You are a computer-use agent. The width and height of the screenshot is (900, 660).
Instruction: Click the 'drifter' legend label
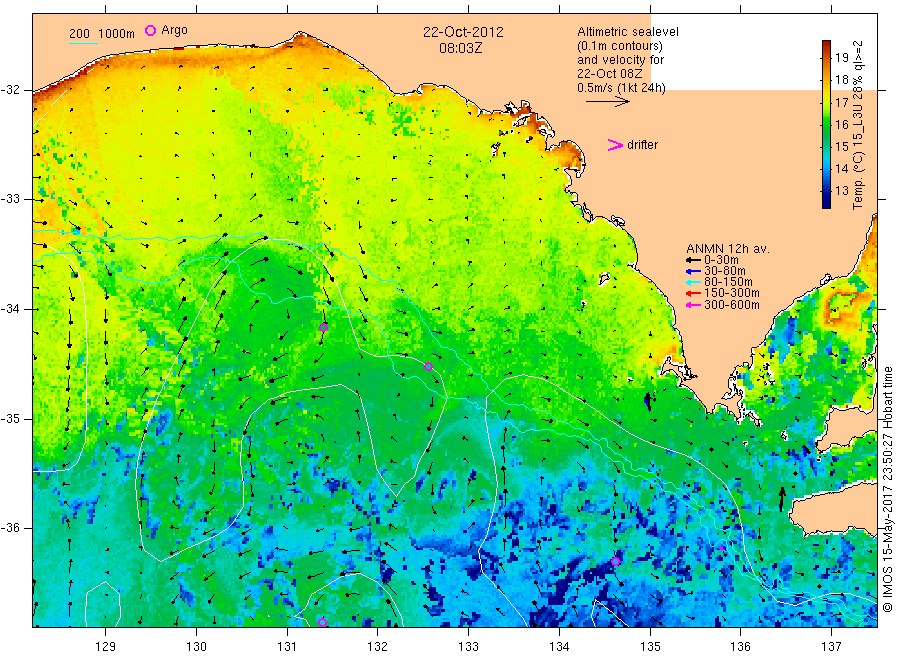tap(642, 145)
